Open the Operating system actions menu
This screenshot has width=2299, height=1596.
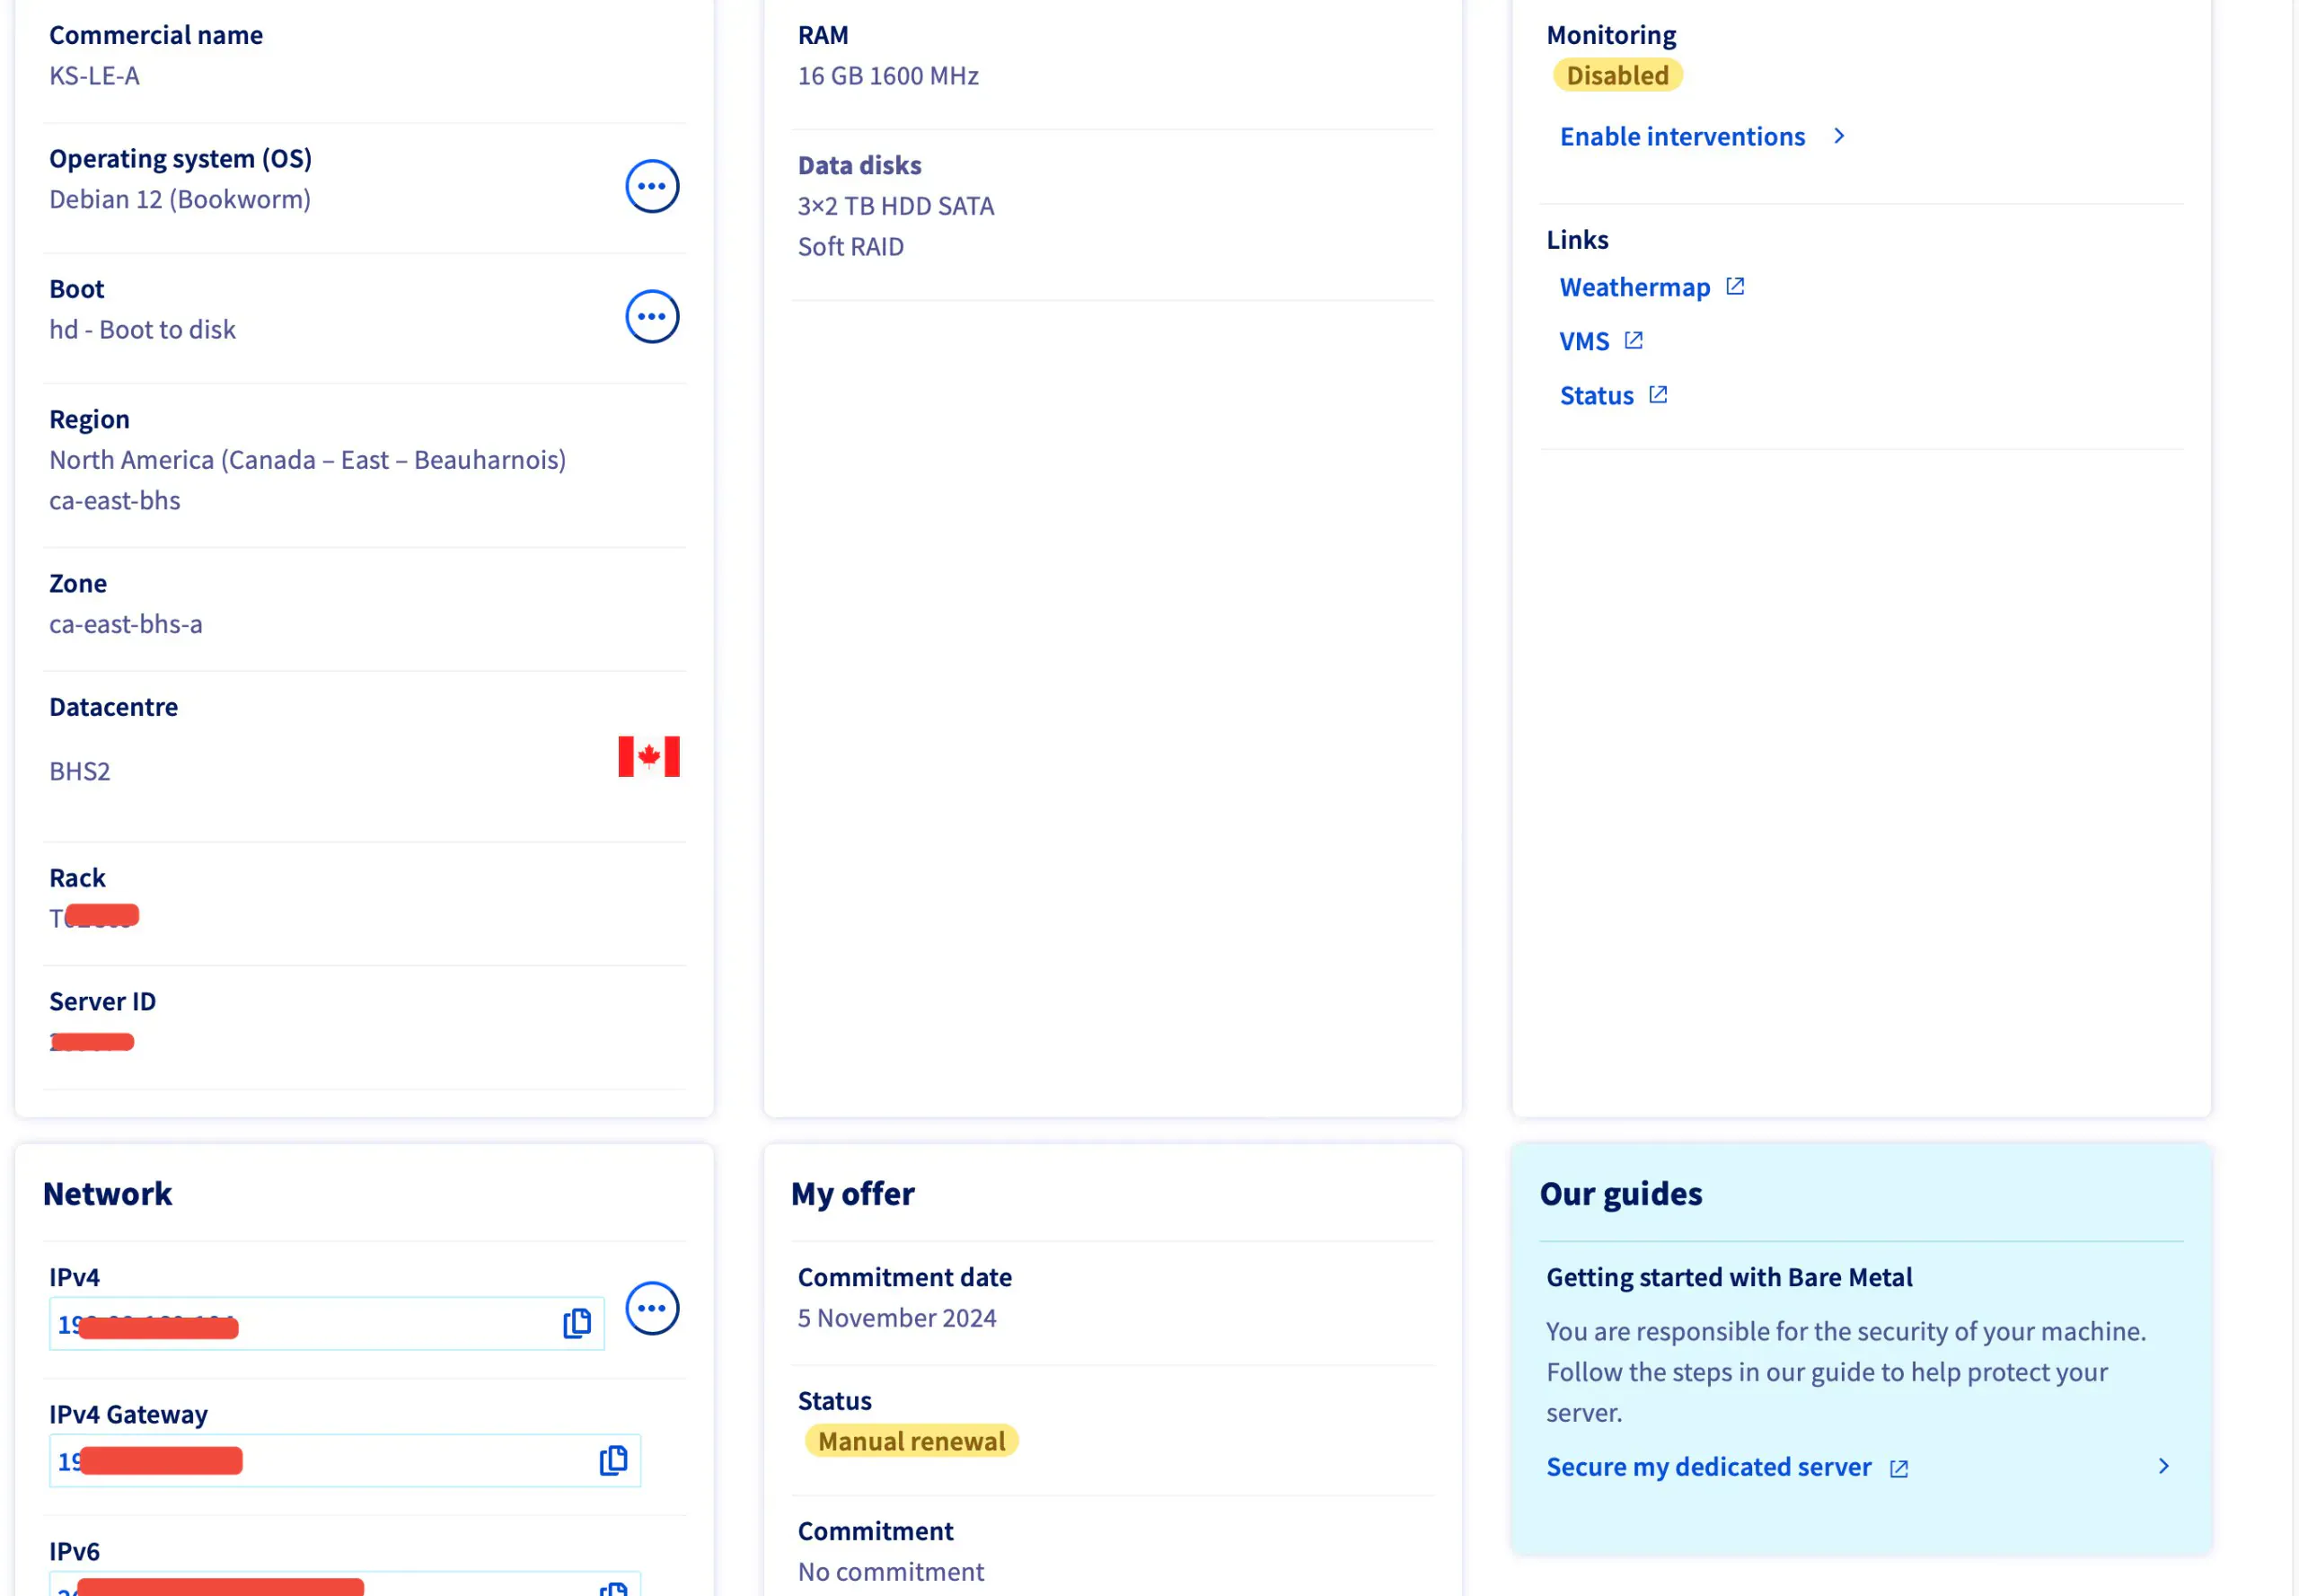click(x=652, y=186)
